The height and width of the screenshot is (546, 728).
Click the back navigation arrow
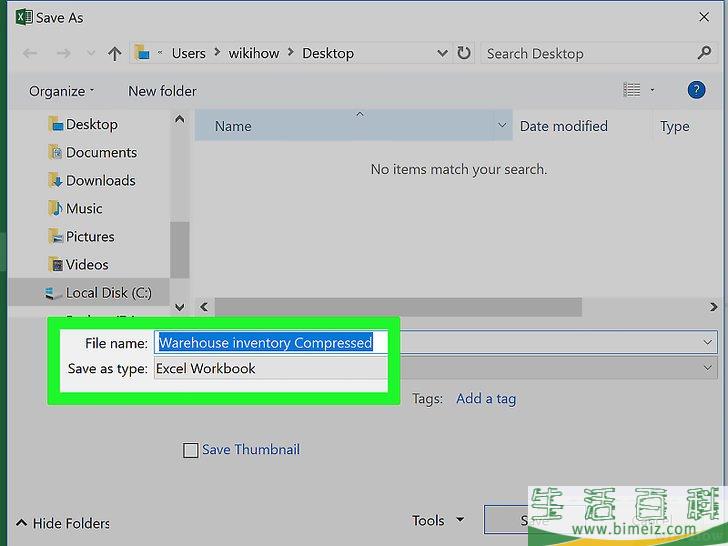tap(28, 54)
